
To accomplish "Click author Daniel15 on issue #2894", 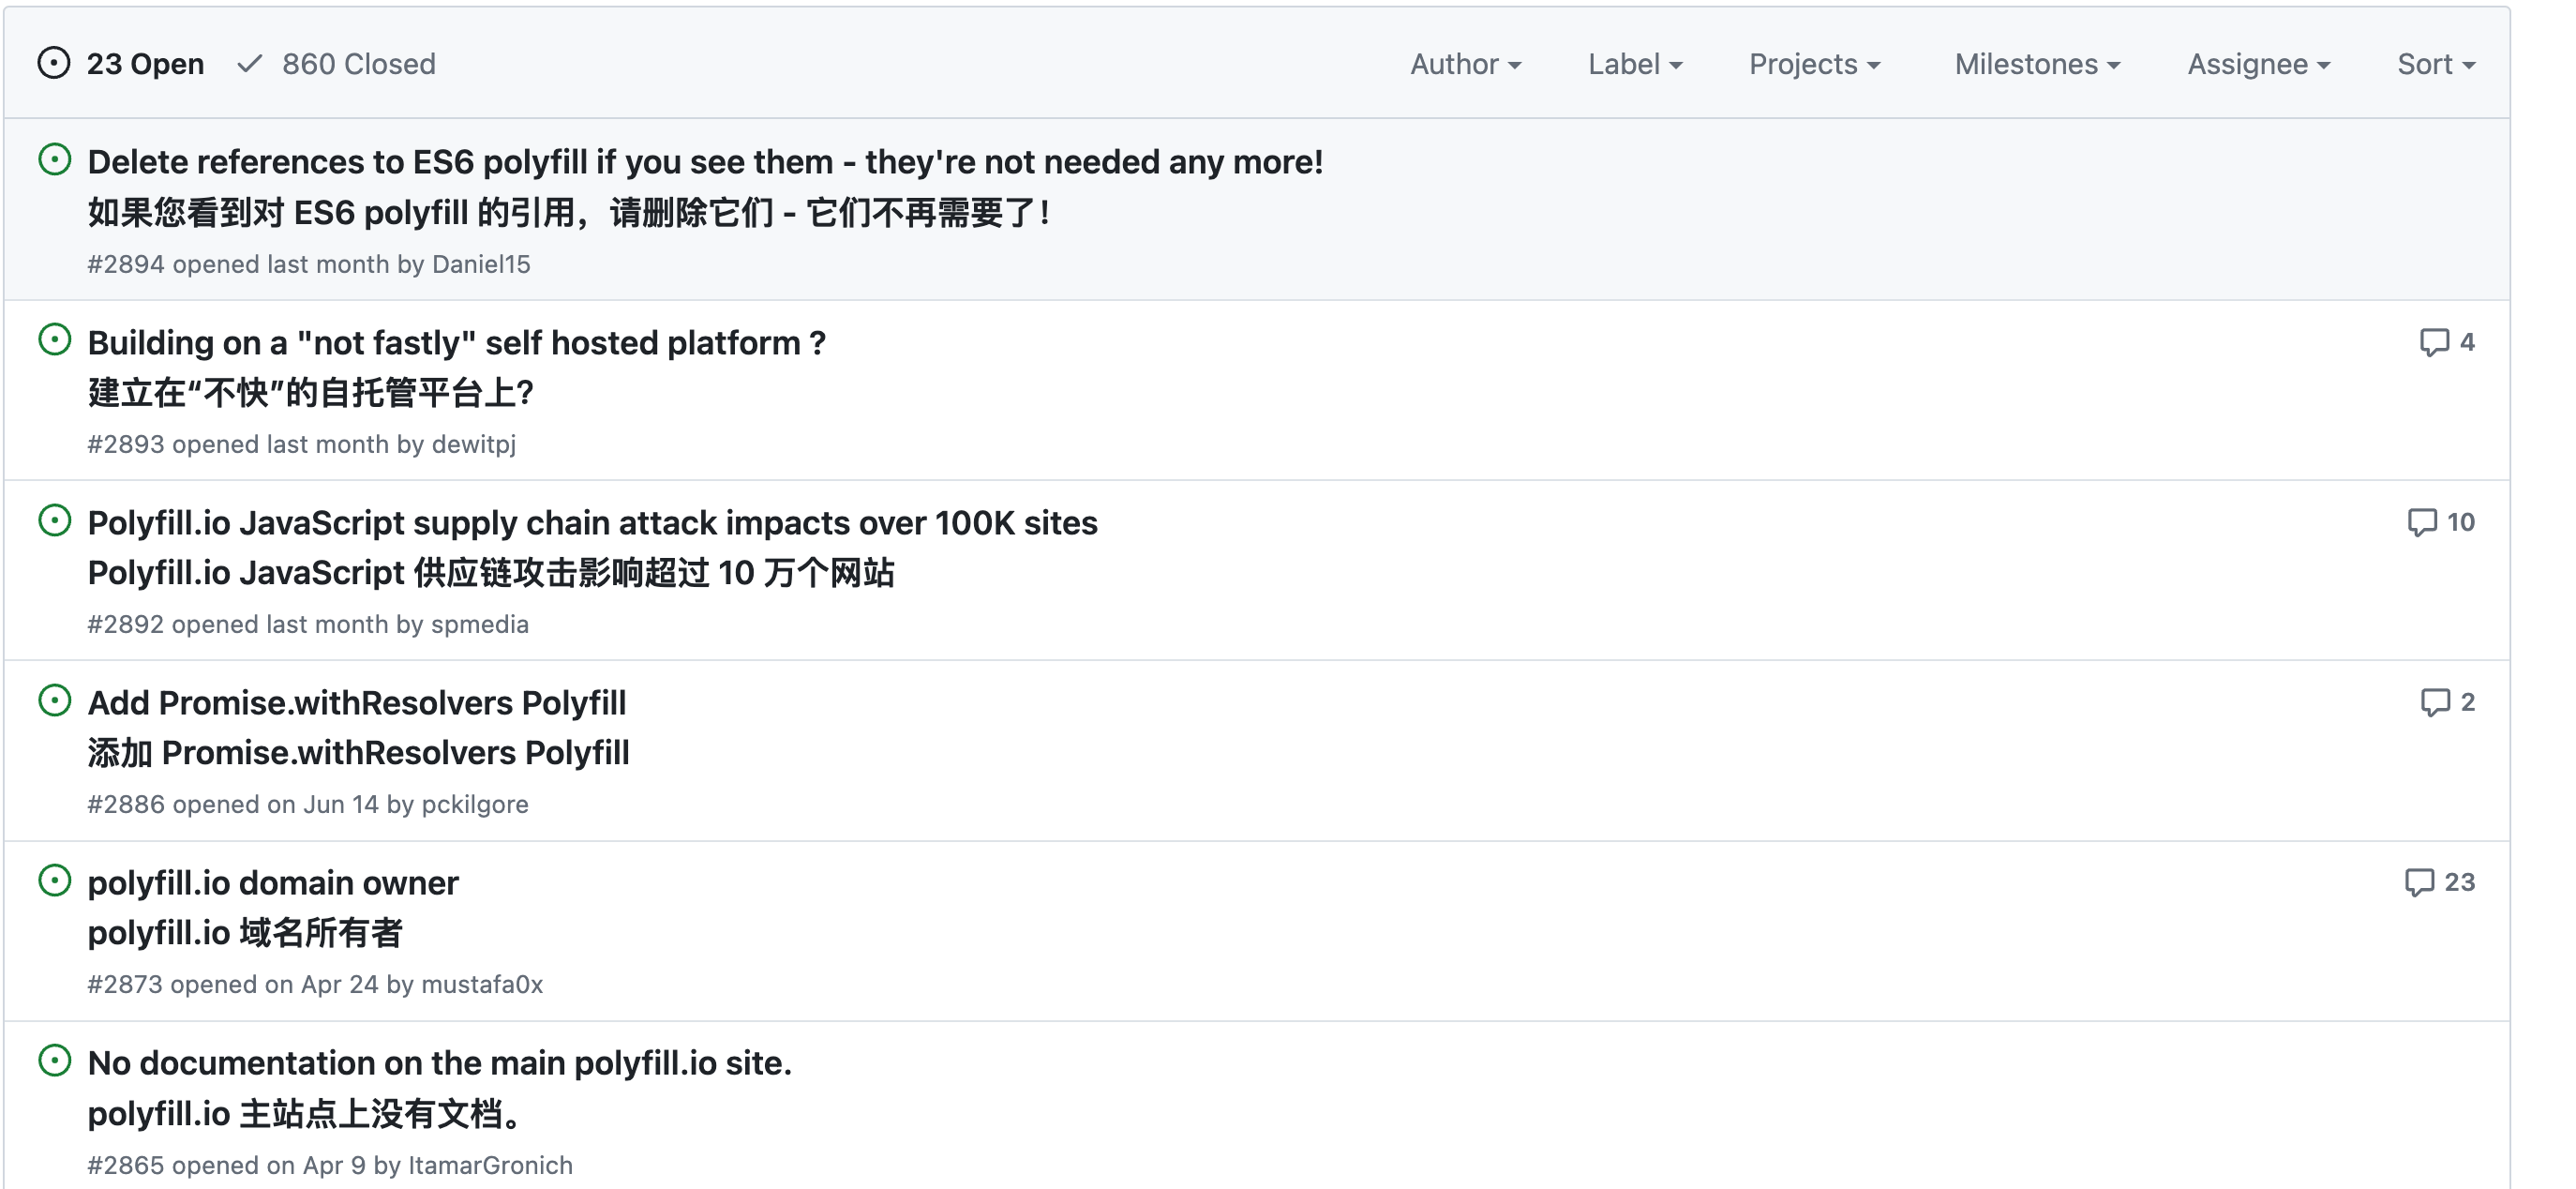I will [481, 264].
